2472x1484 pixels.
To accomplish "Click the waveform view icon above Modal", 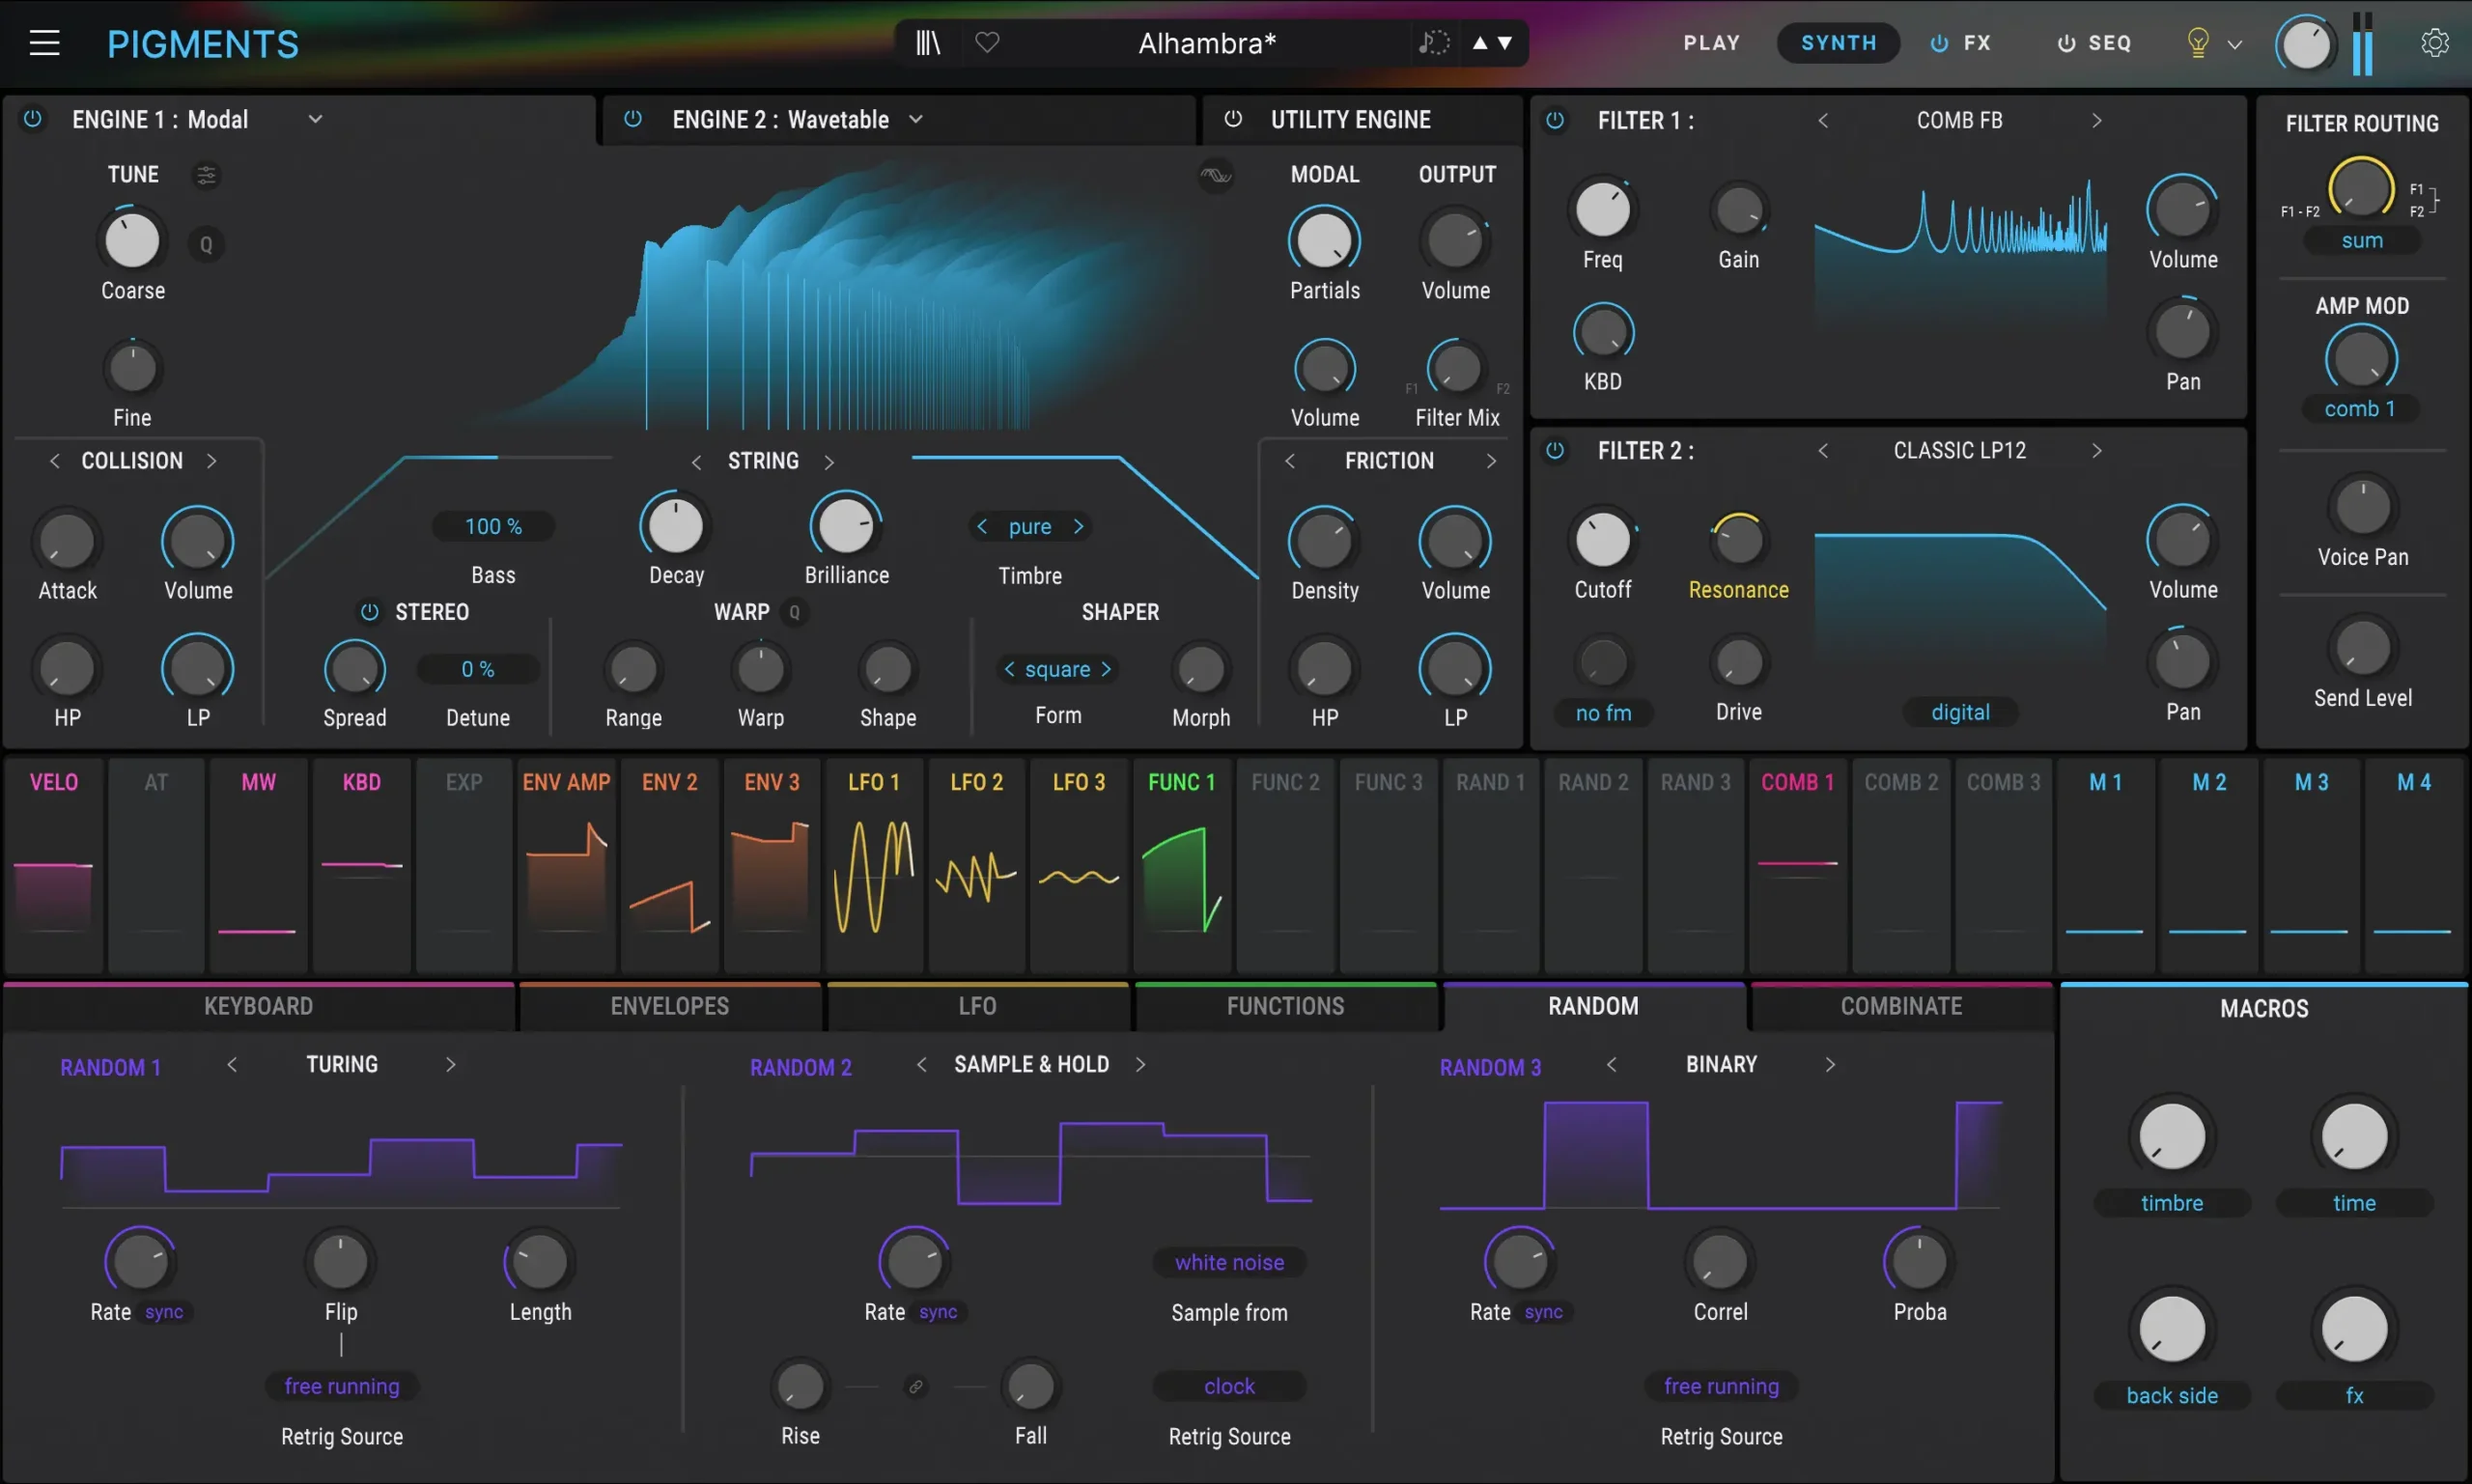I will tap(1216, 176).
